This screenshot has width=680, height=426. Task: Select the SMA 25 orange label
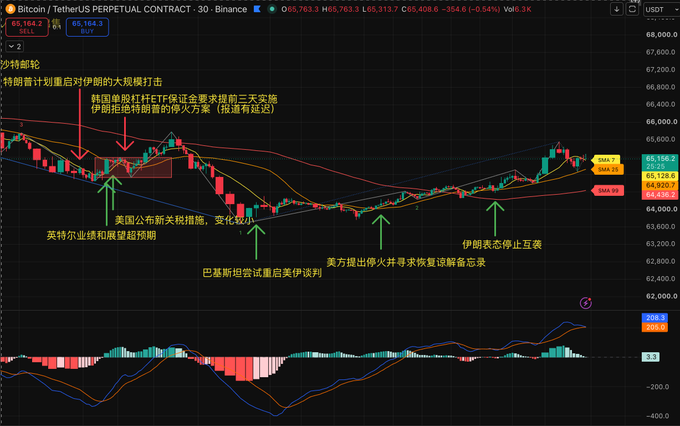point(608,170)
